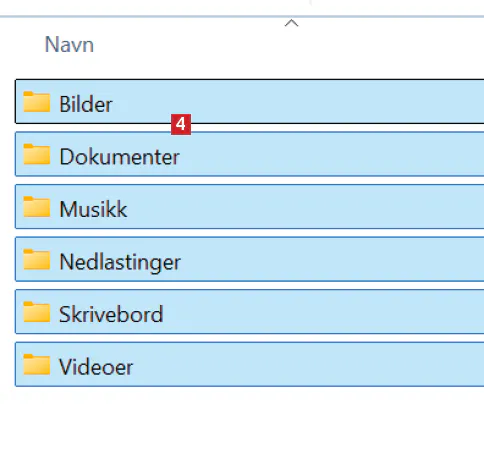The image size is (484, 457).
Task: Click blank highlighted area right of Skrivebord label
Action: pyautogui.click(x=324, y=312)
